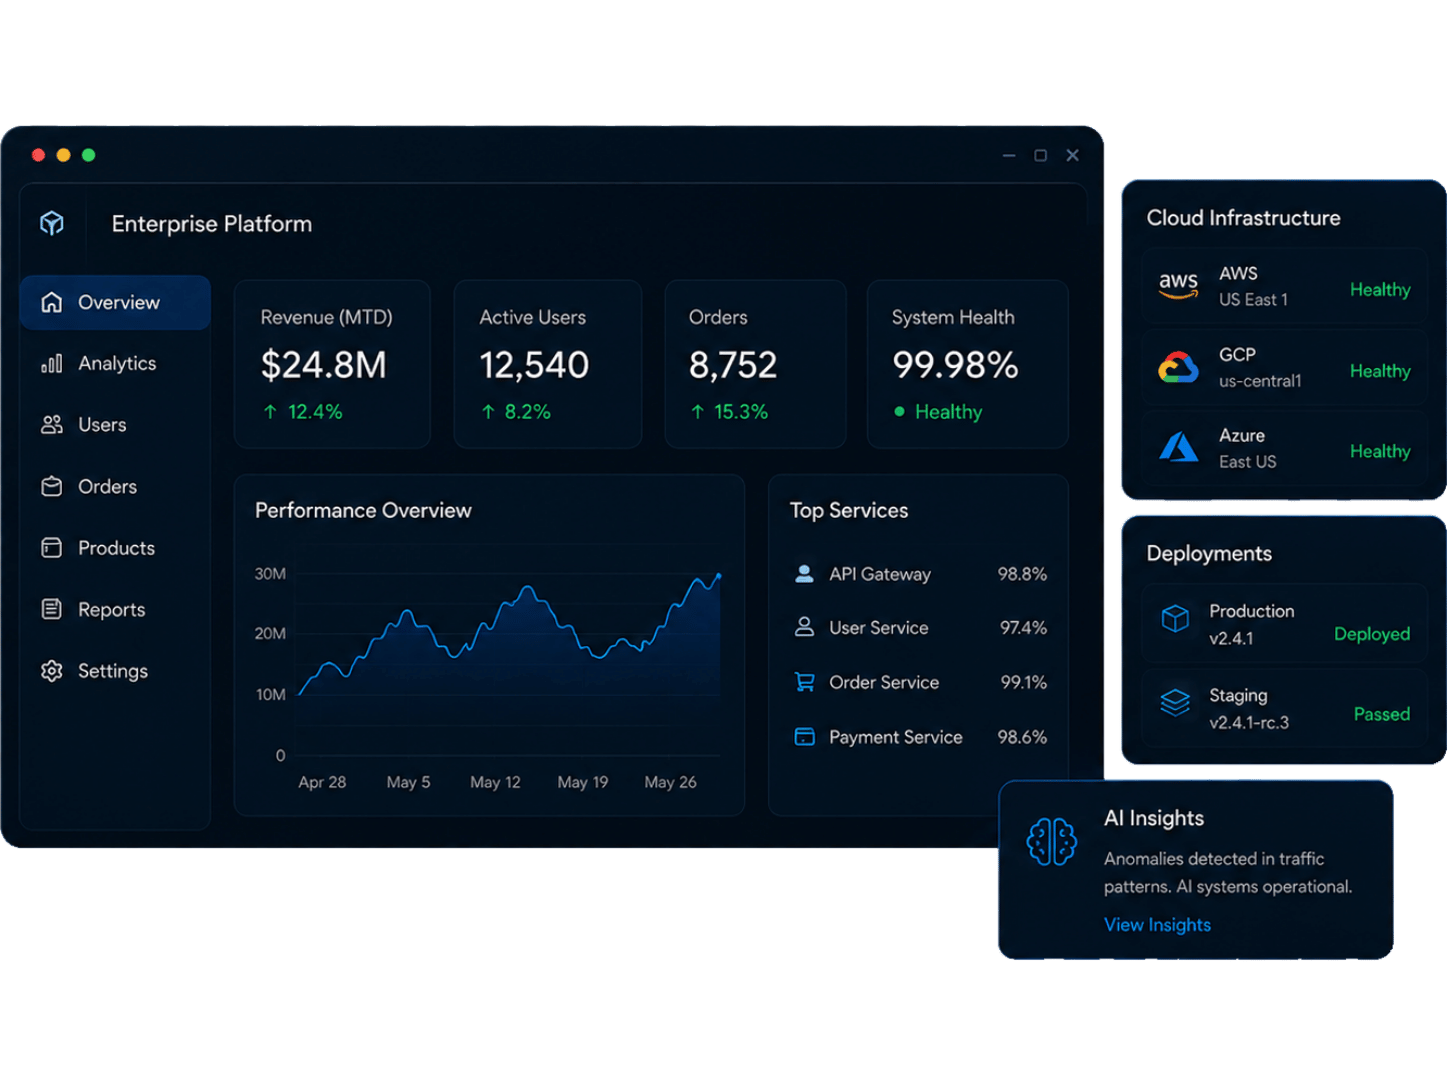
Task: Open the Orders sidebar label
Action: coord(107,486)
